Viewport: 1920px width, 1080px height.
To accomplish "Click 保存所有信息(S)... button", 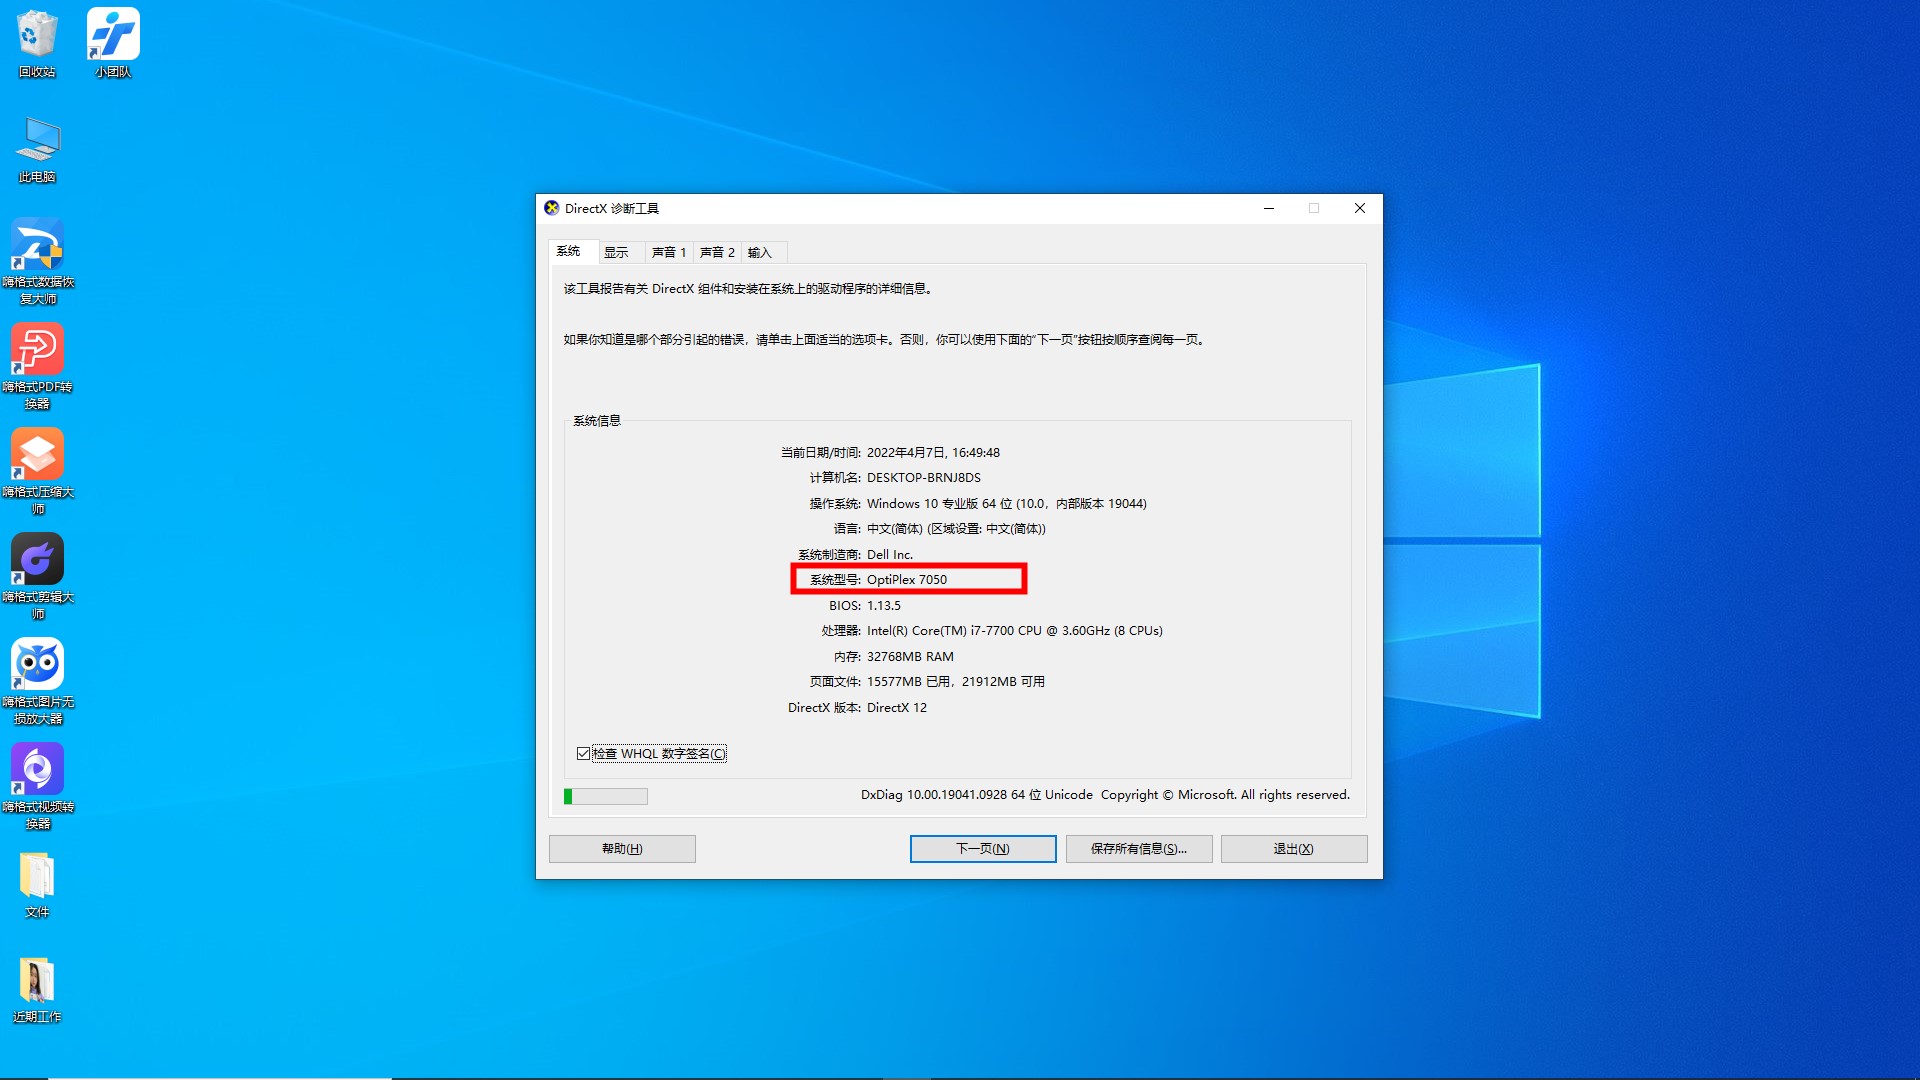I will click(1139, 849).
